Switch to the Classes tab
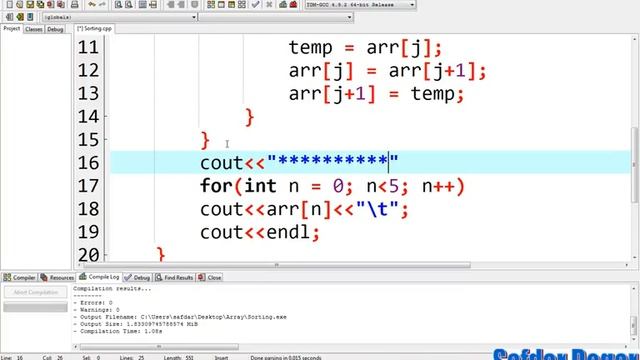Screen dimensions: 640x360 click(33, 29)
